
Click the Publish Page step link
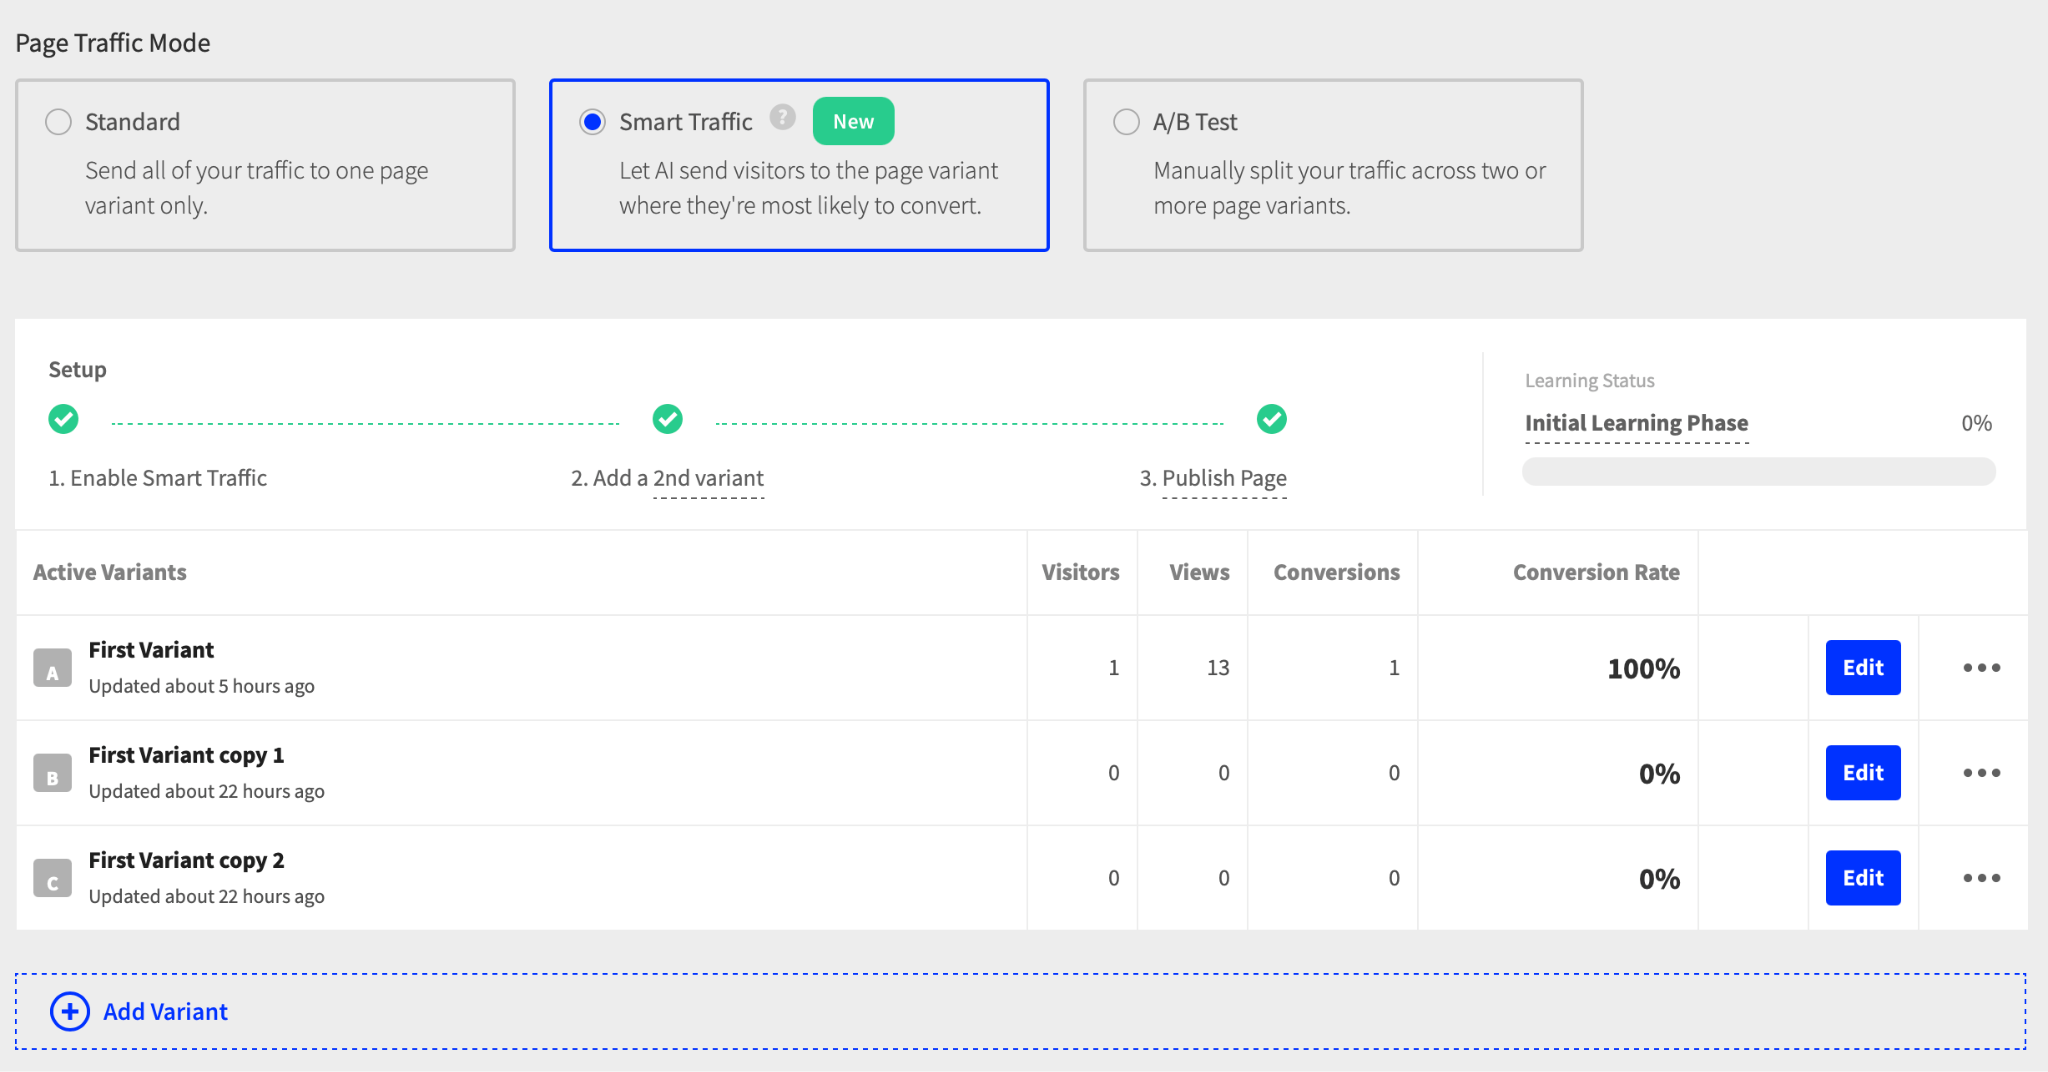[1223, 478]
